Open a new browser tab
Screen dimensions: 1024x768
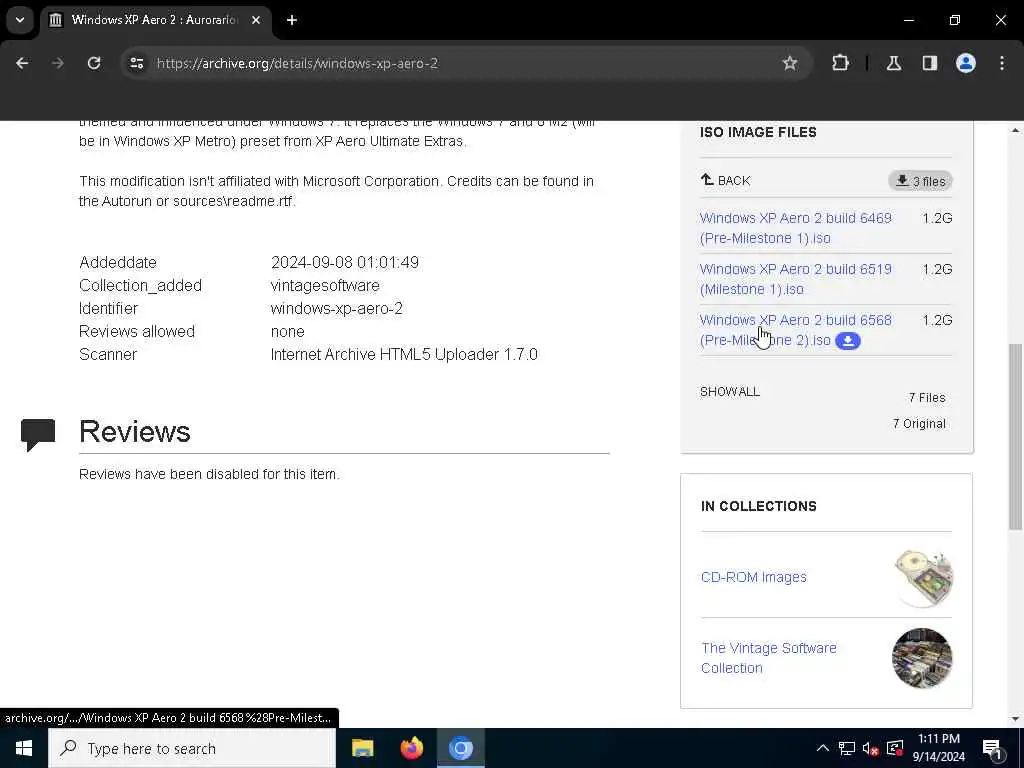click(x=292, y=20)
